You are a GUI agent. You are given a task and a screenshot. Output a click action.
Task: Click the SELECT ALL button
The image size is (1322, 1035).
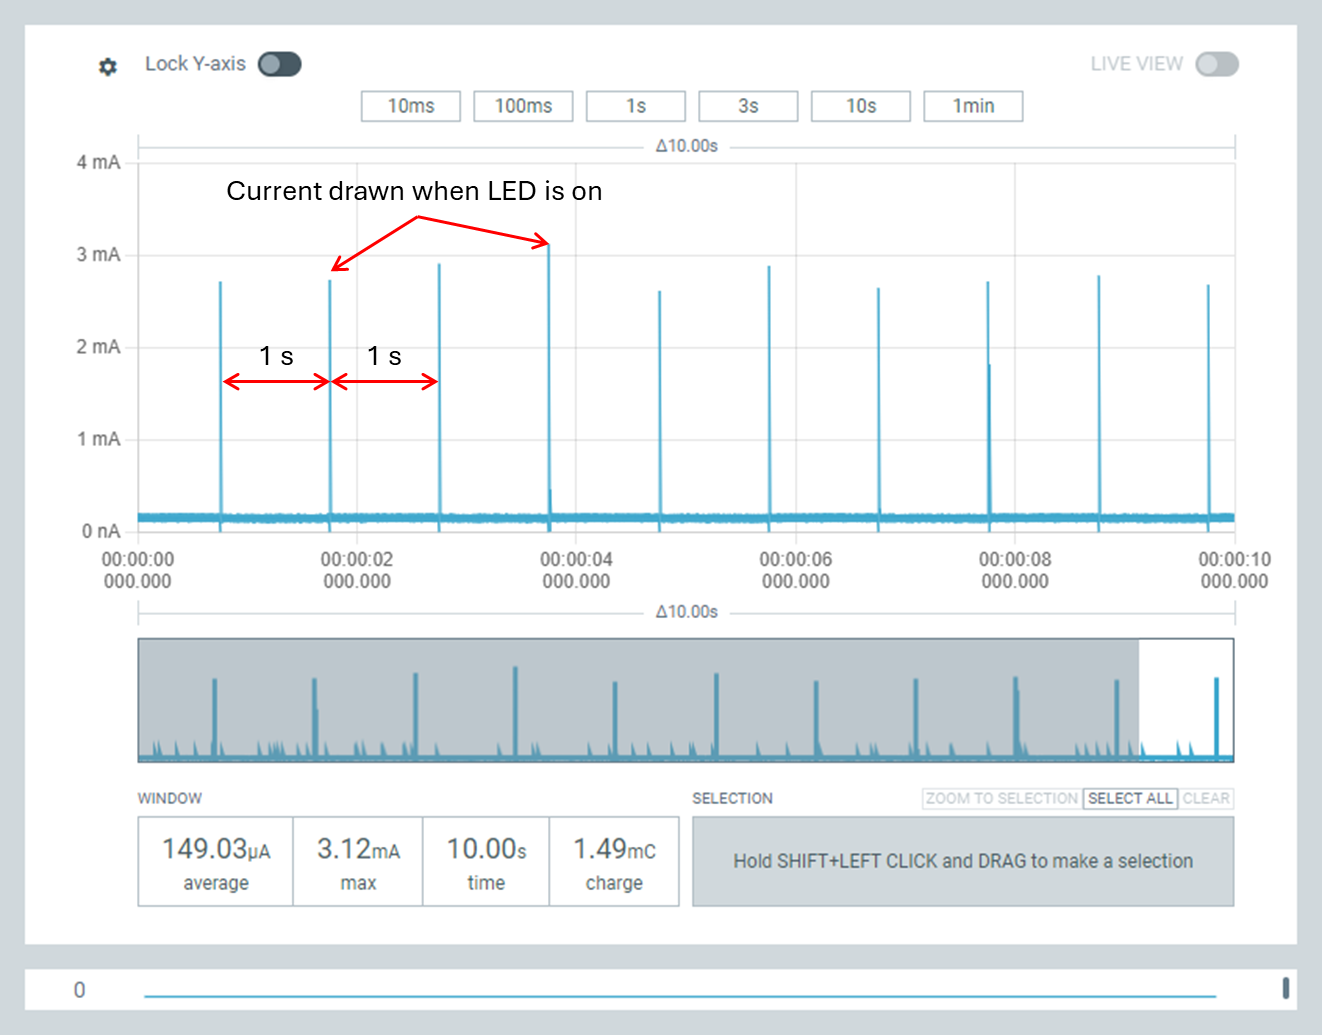pyautogui.click(x=1129, y=798)
